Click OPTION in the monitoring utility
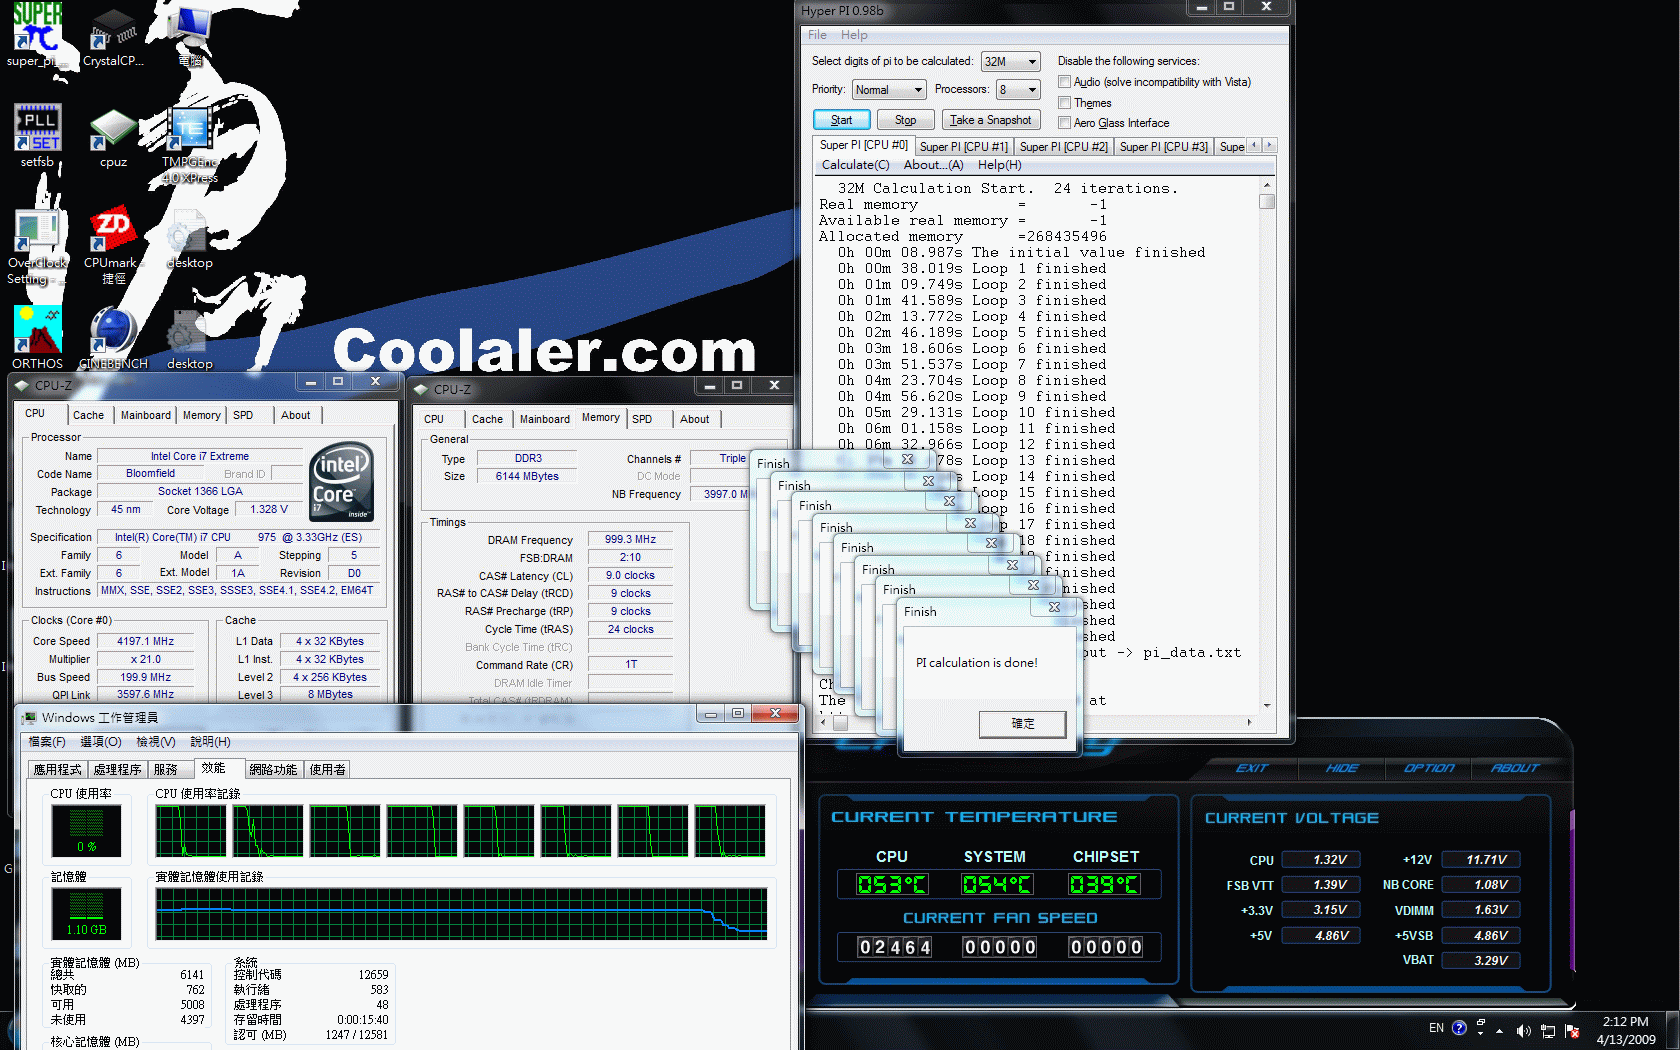This screenshot has height=1050, width=1680. pos(1429,768)
